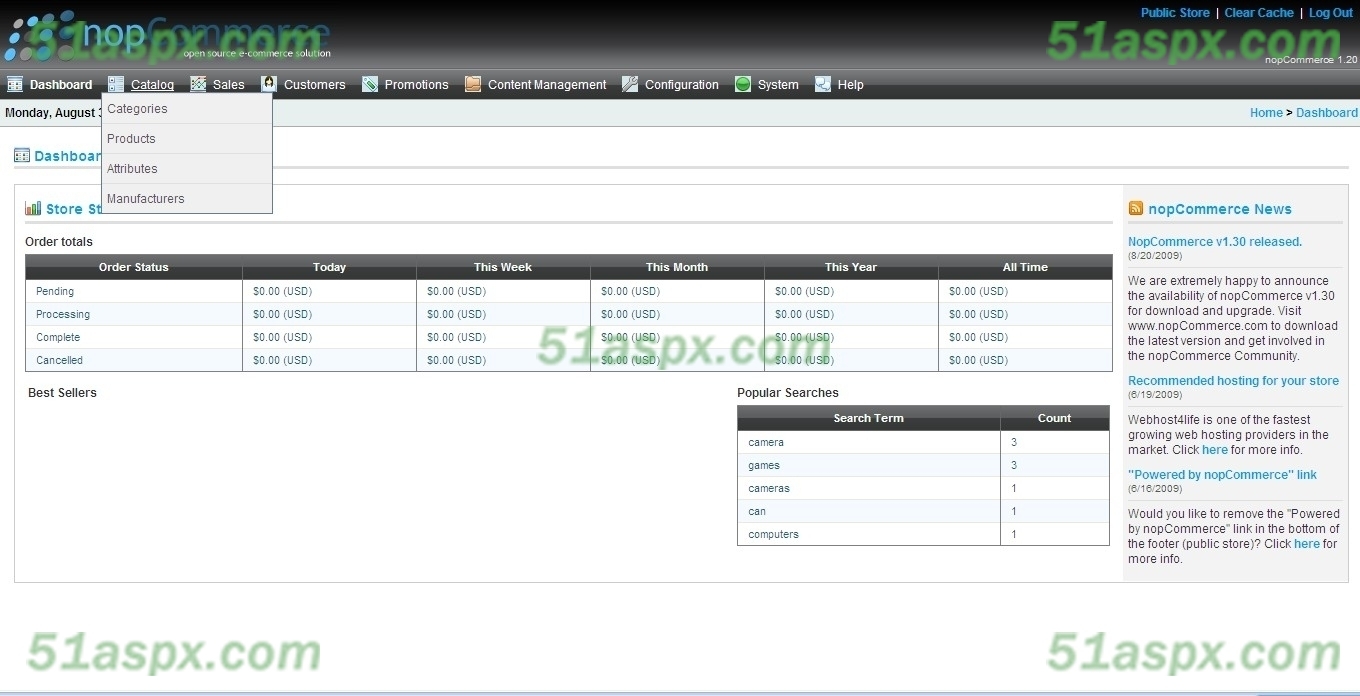
Task: Click the Home breadcrumb link
Action: [1266, 113]
